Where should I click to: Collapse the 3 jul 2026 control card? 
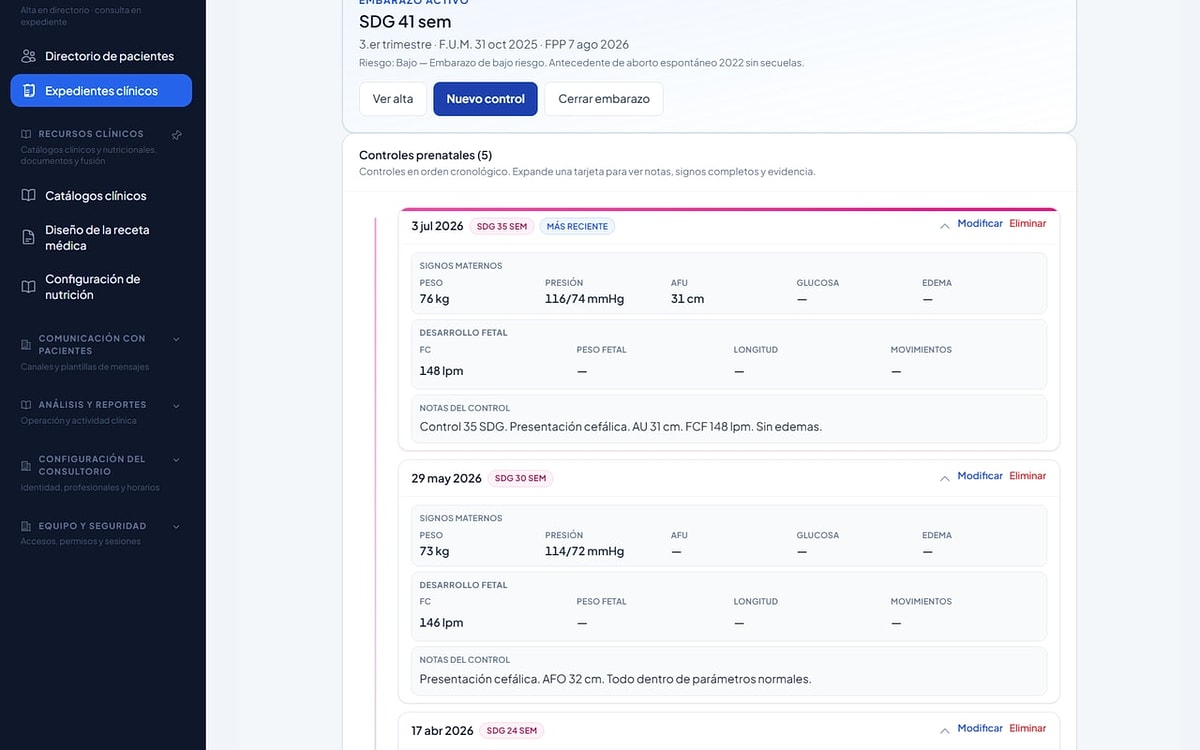pos(944,226)
